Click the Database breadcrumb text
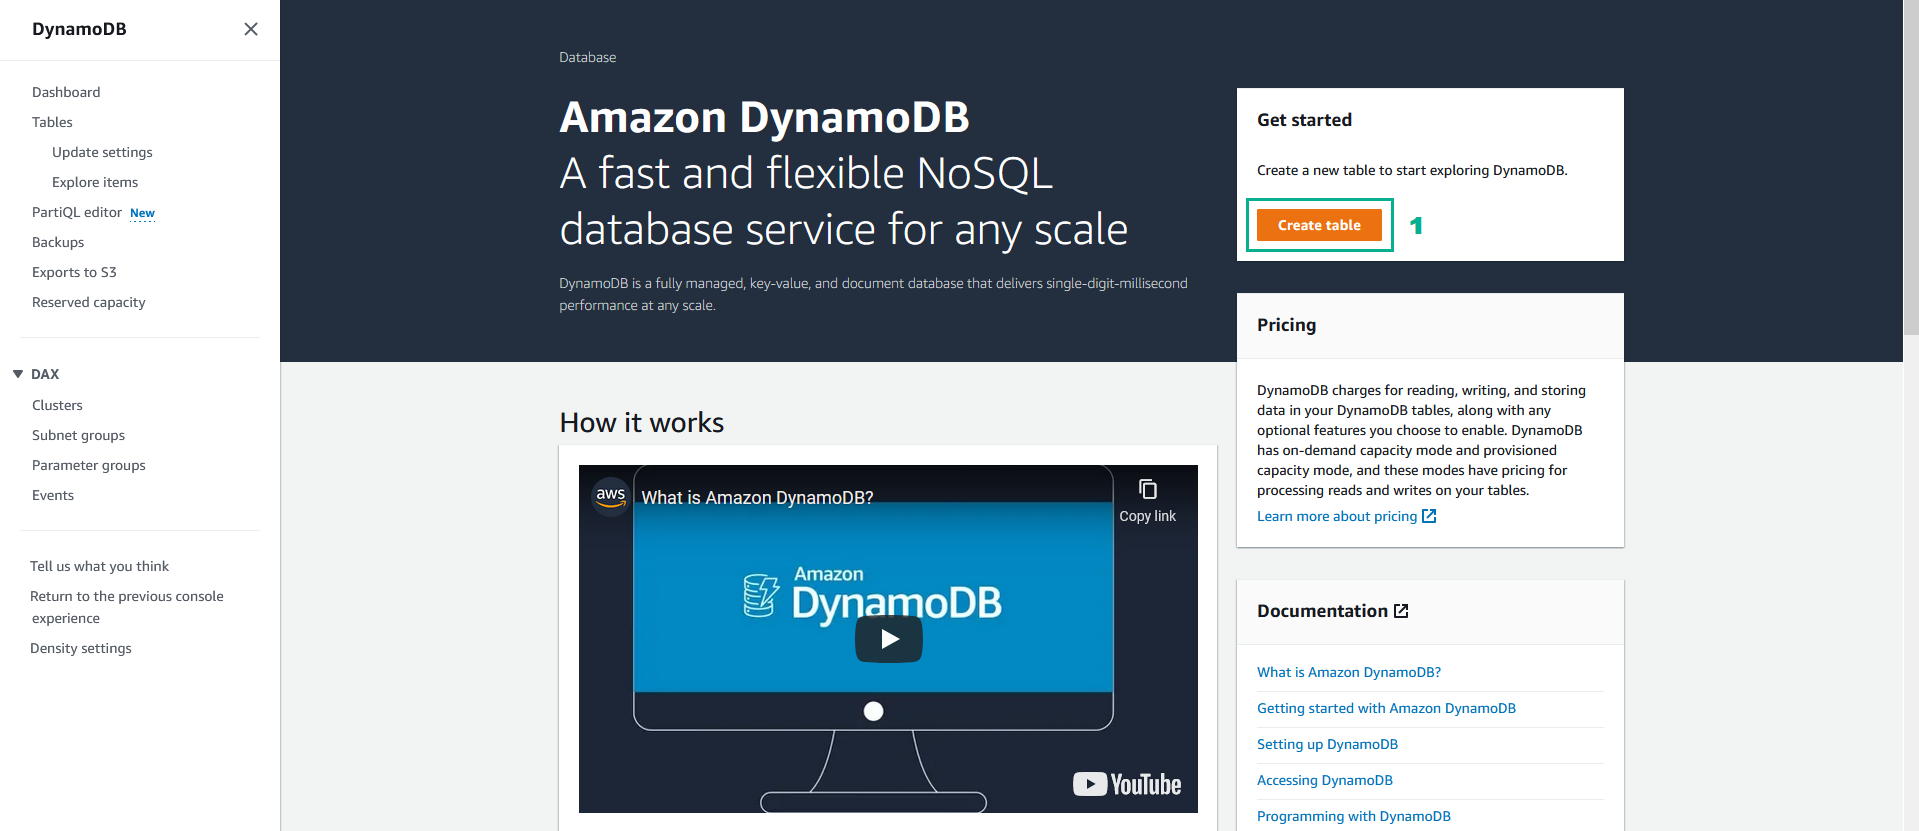 click(587, 57)
